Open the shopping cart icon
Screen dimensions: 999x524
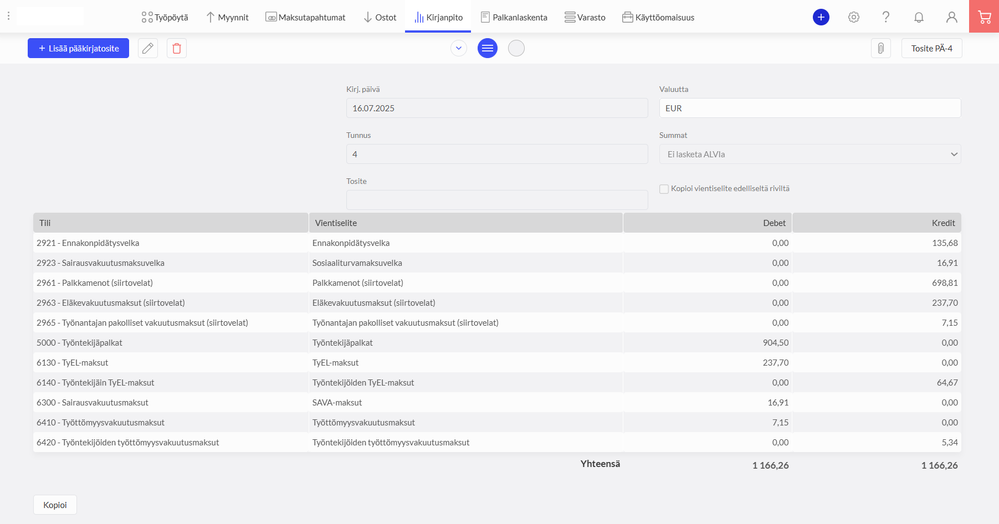pos(984,17)
